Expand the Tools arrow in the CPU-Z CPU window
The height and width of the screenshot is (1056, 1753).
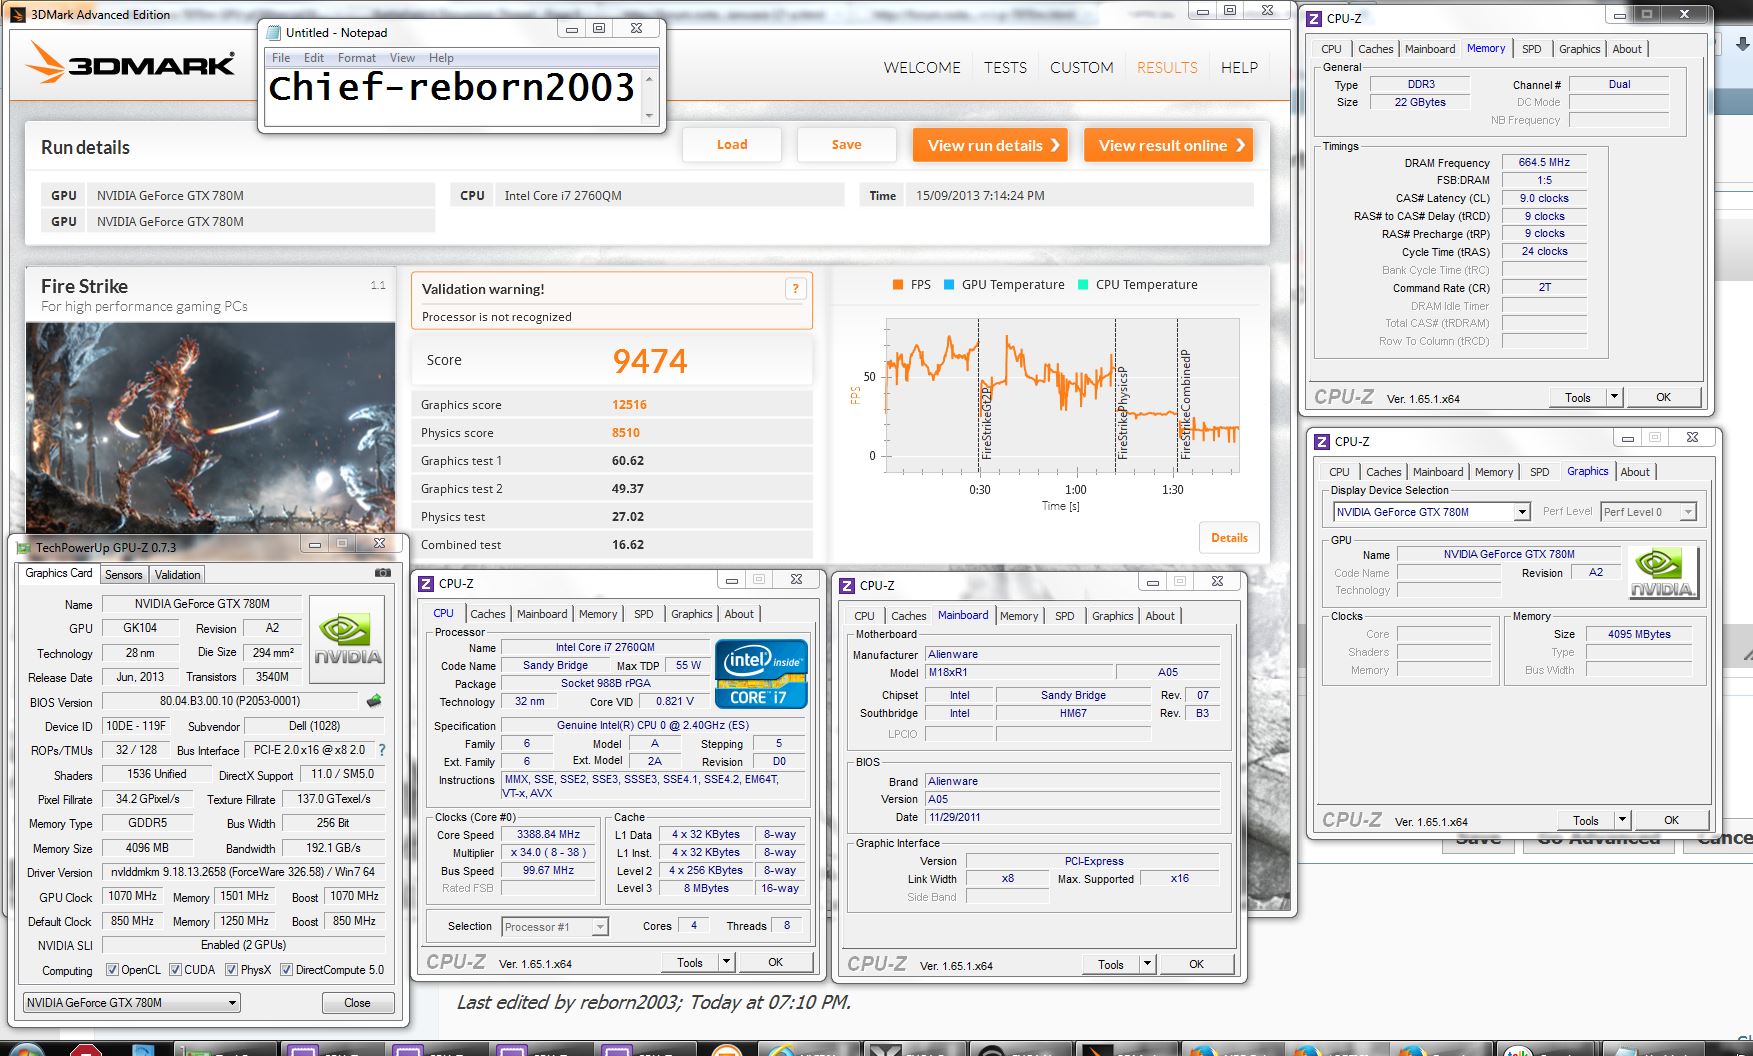pyautogui.click(x=727, y=962)
